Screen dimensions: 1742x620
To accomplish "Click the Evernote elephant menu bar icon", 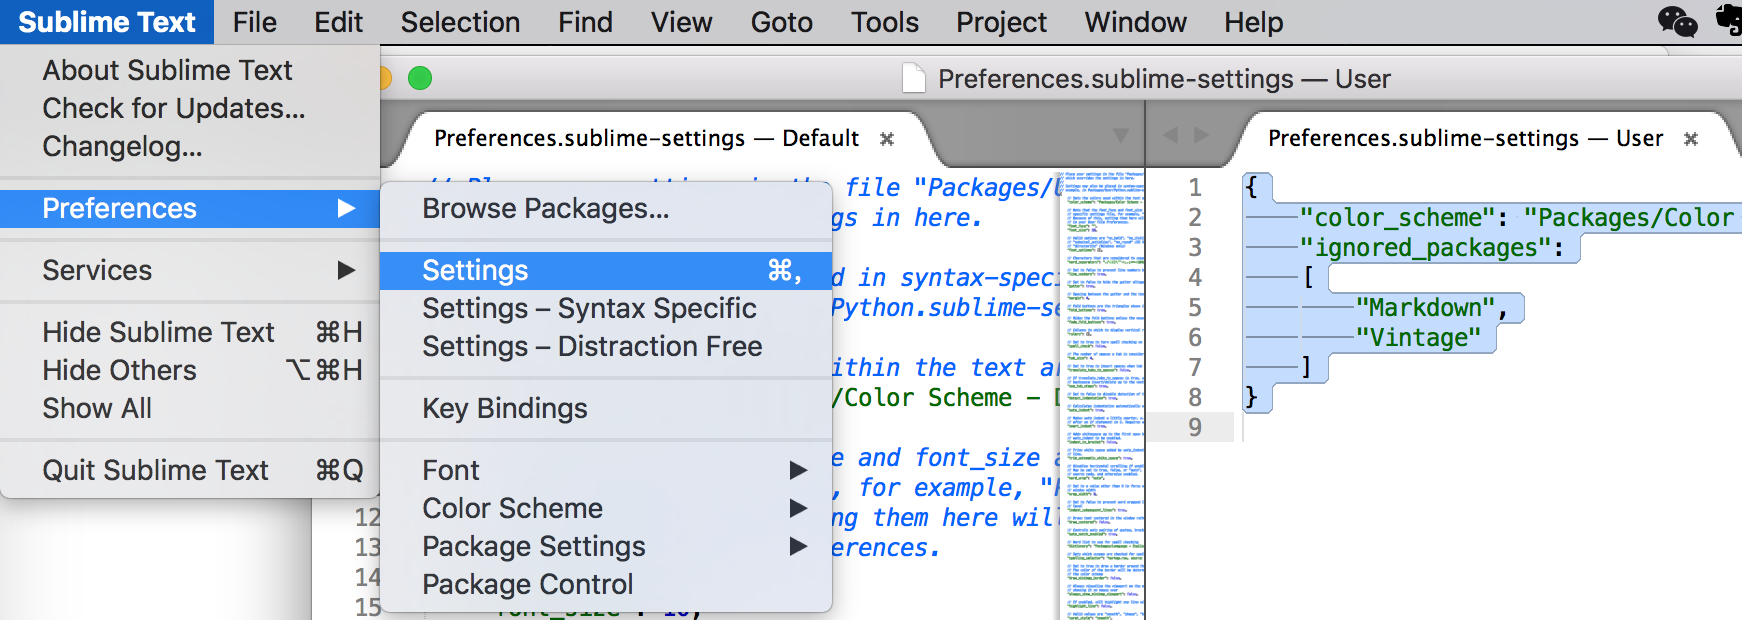I will [x=1729, y=20].
